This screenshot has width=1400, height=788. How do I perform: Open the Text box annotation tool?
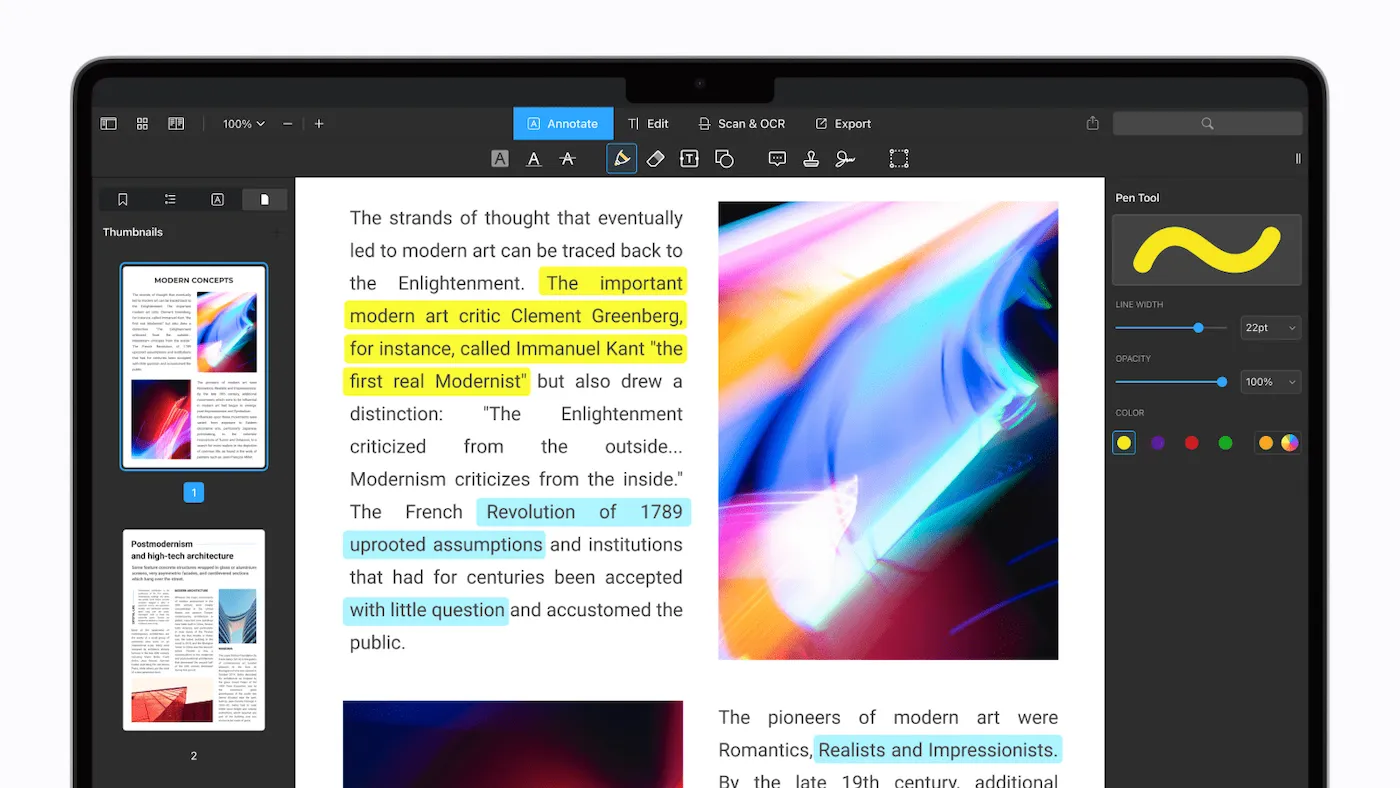coord(689,158)
